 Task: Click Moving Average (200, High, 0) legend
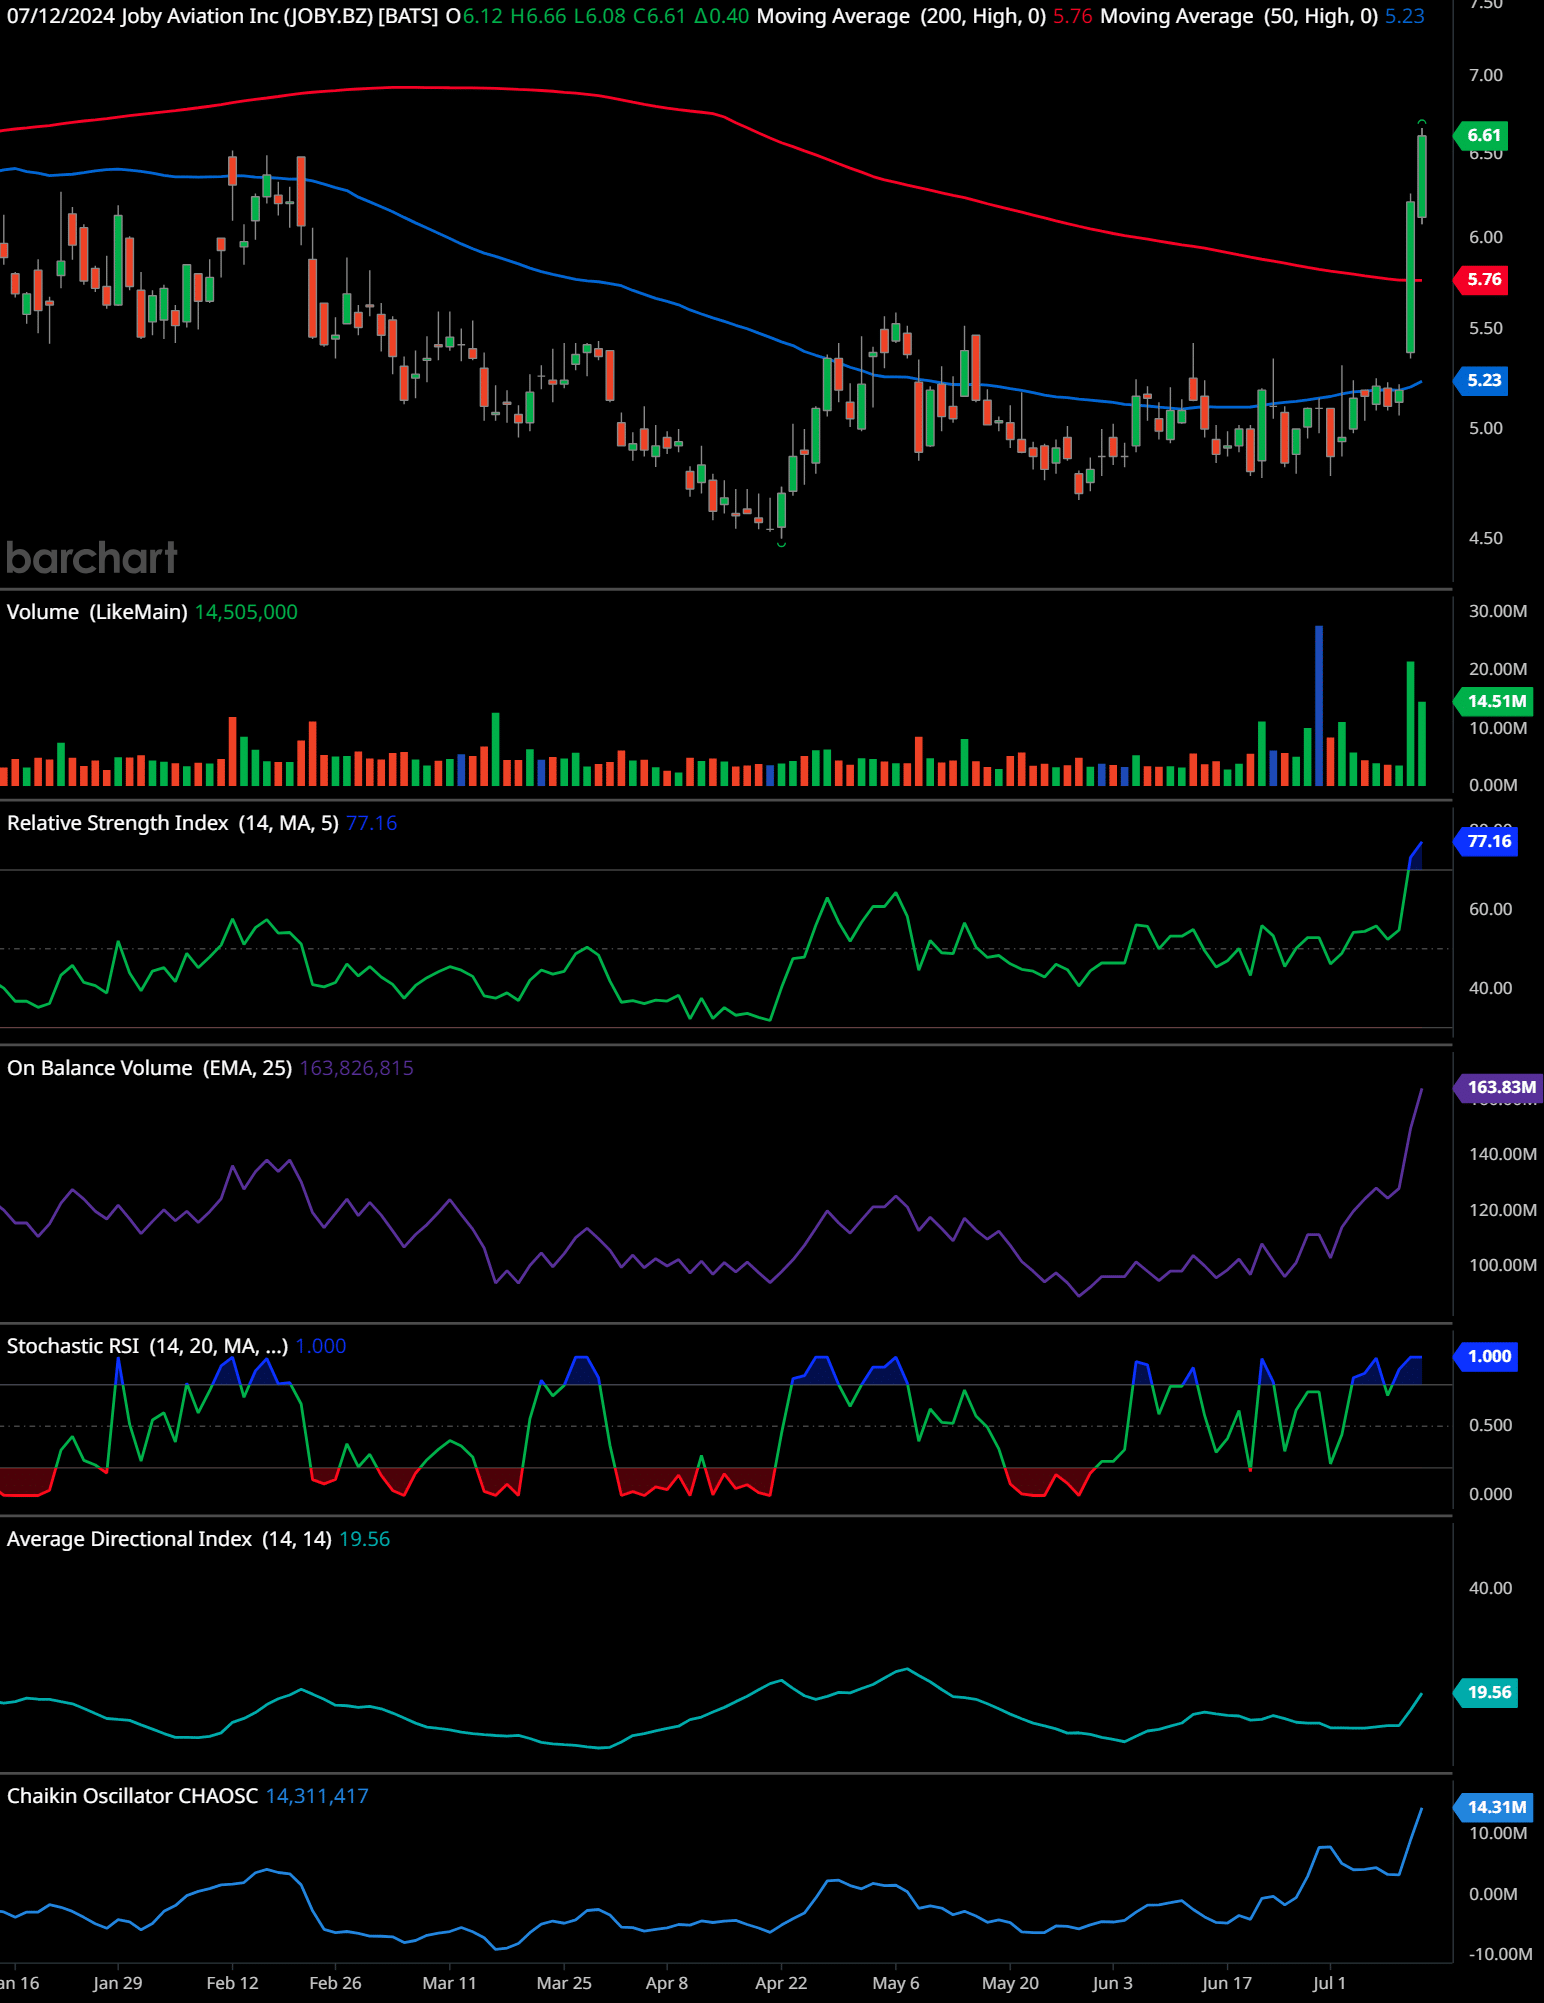[x=901, y=16]
